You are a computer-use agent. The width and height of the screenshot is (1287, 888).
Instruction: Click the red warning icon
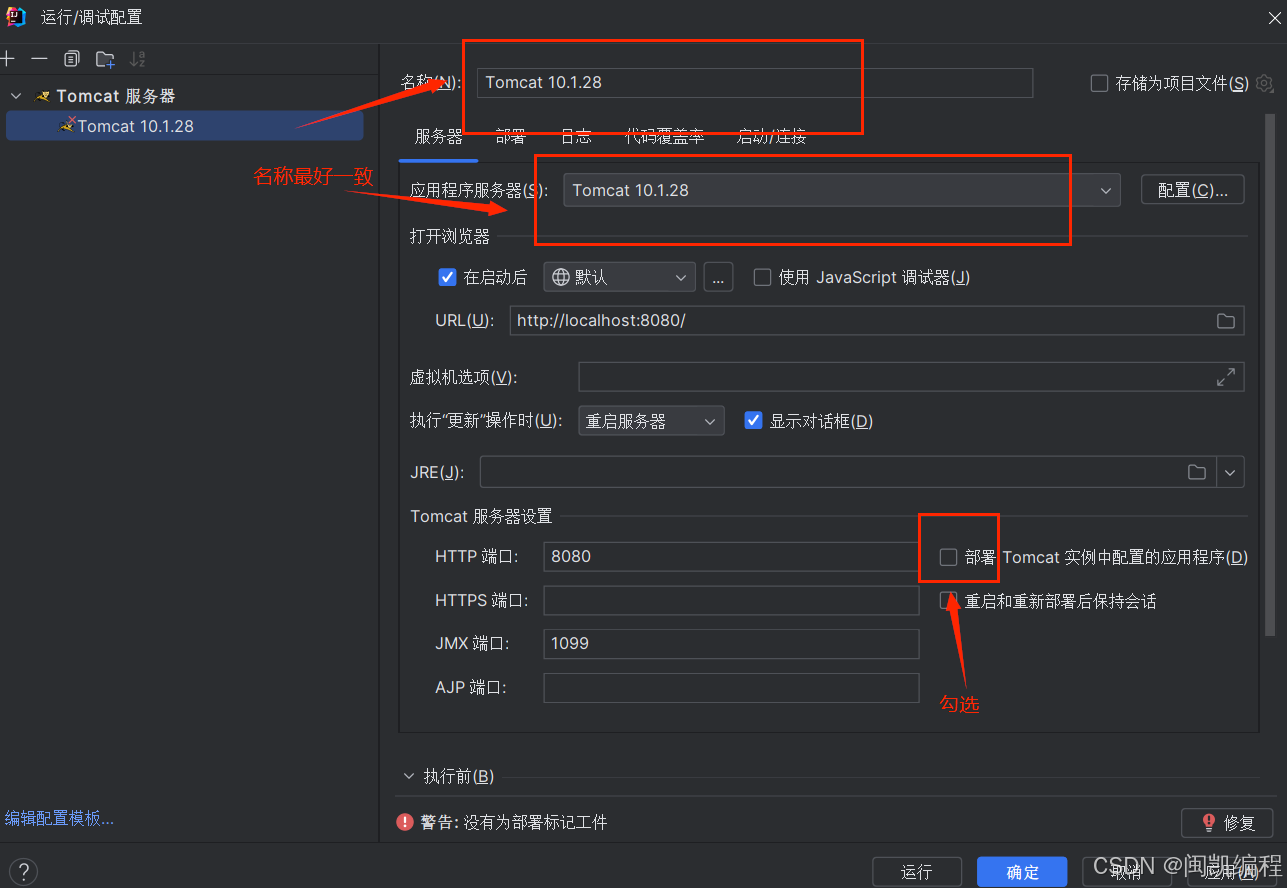click(405, 822)
